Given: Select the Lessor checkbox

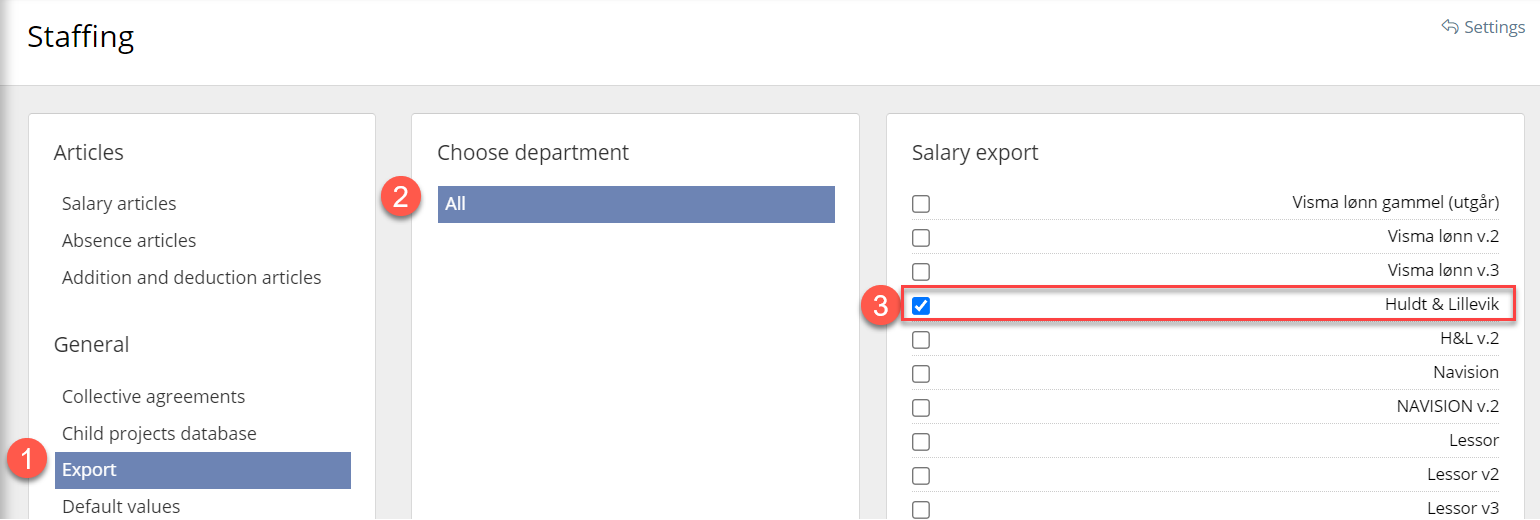Looking at the screenshot, I should pos(921,442).
